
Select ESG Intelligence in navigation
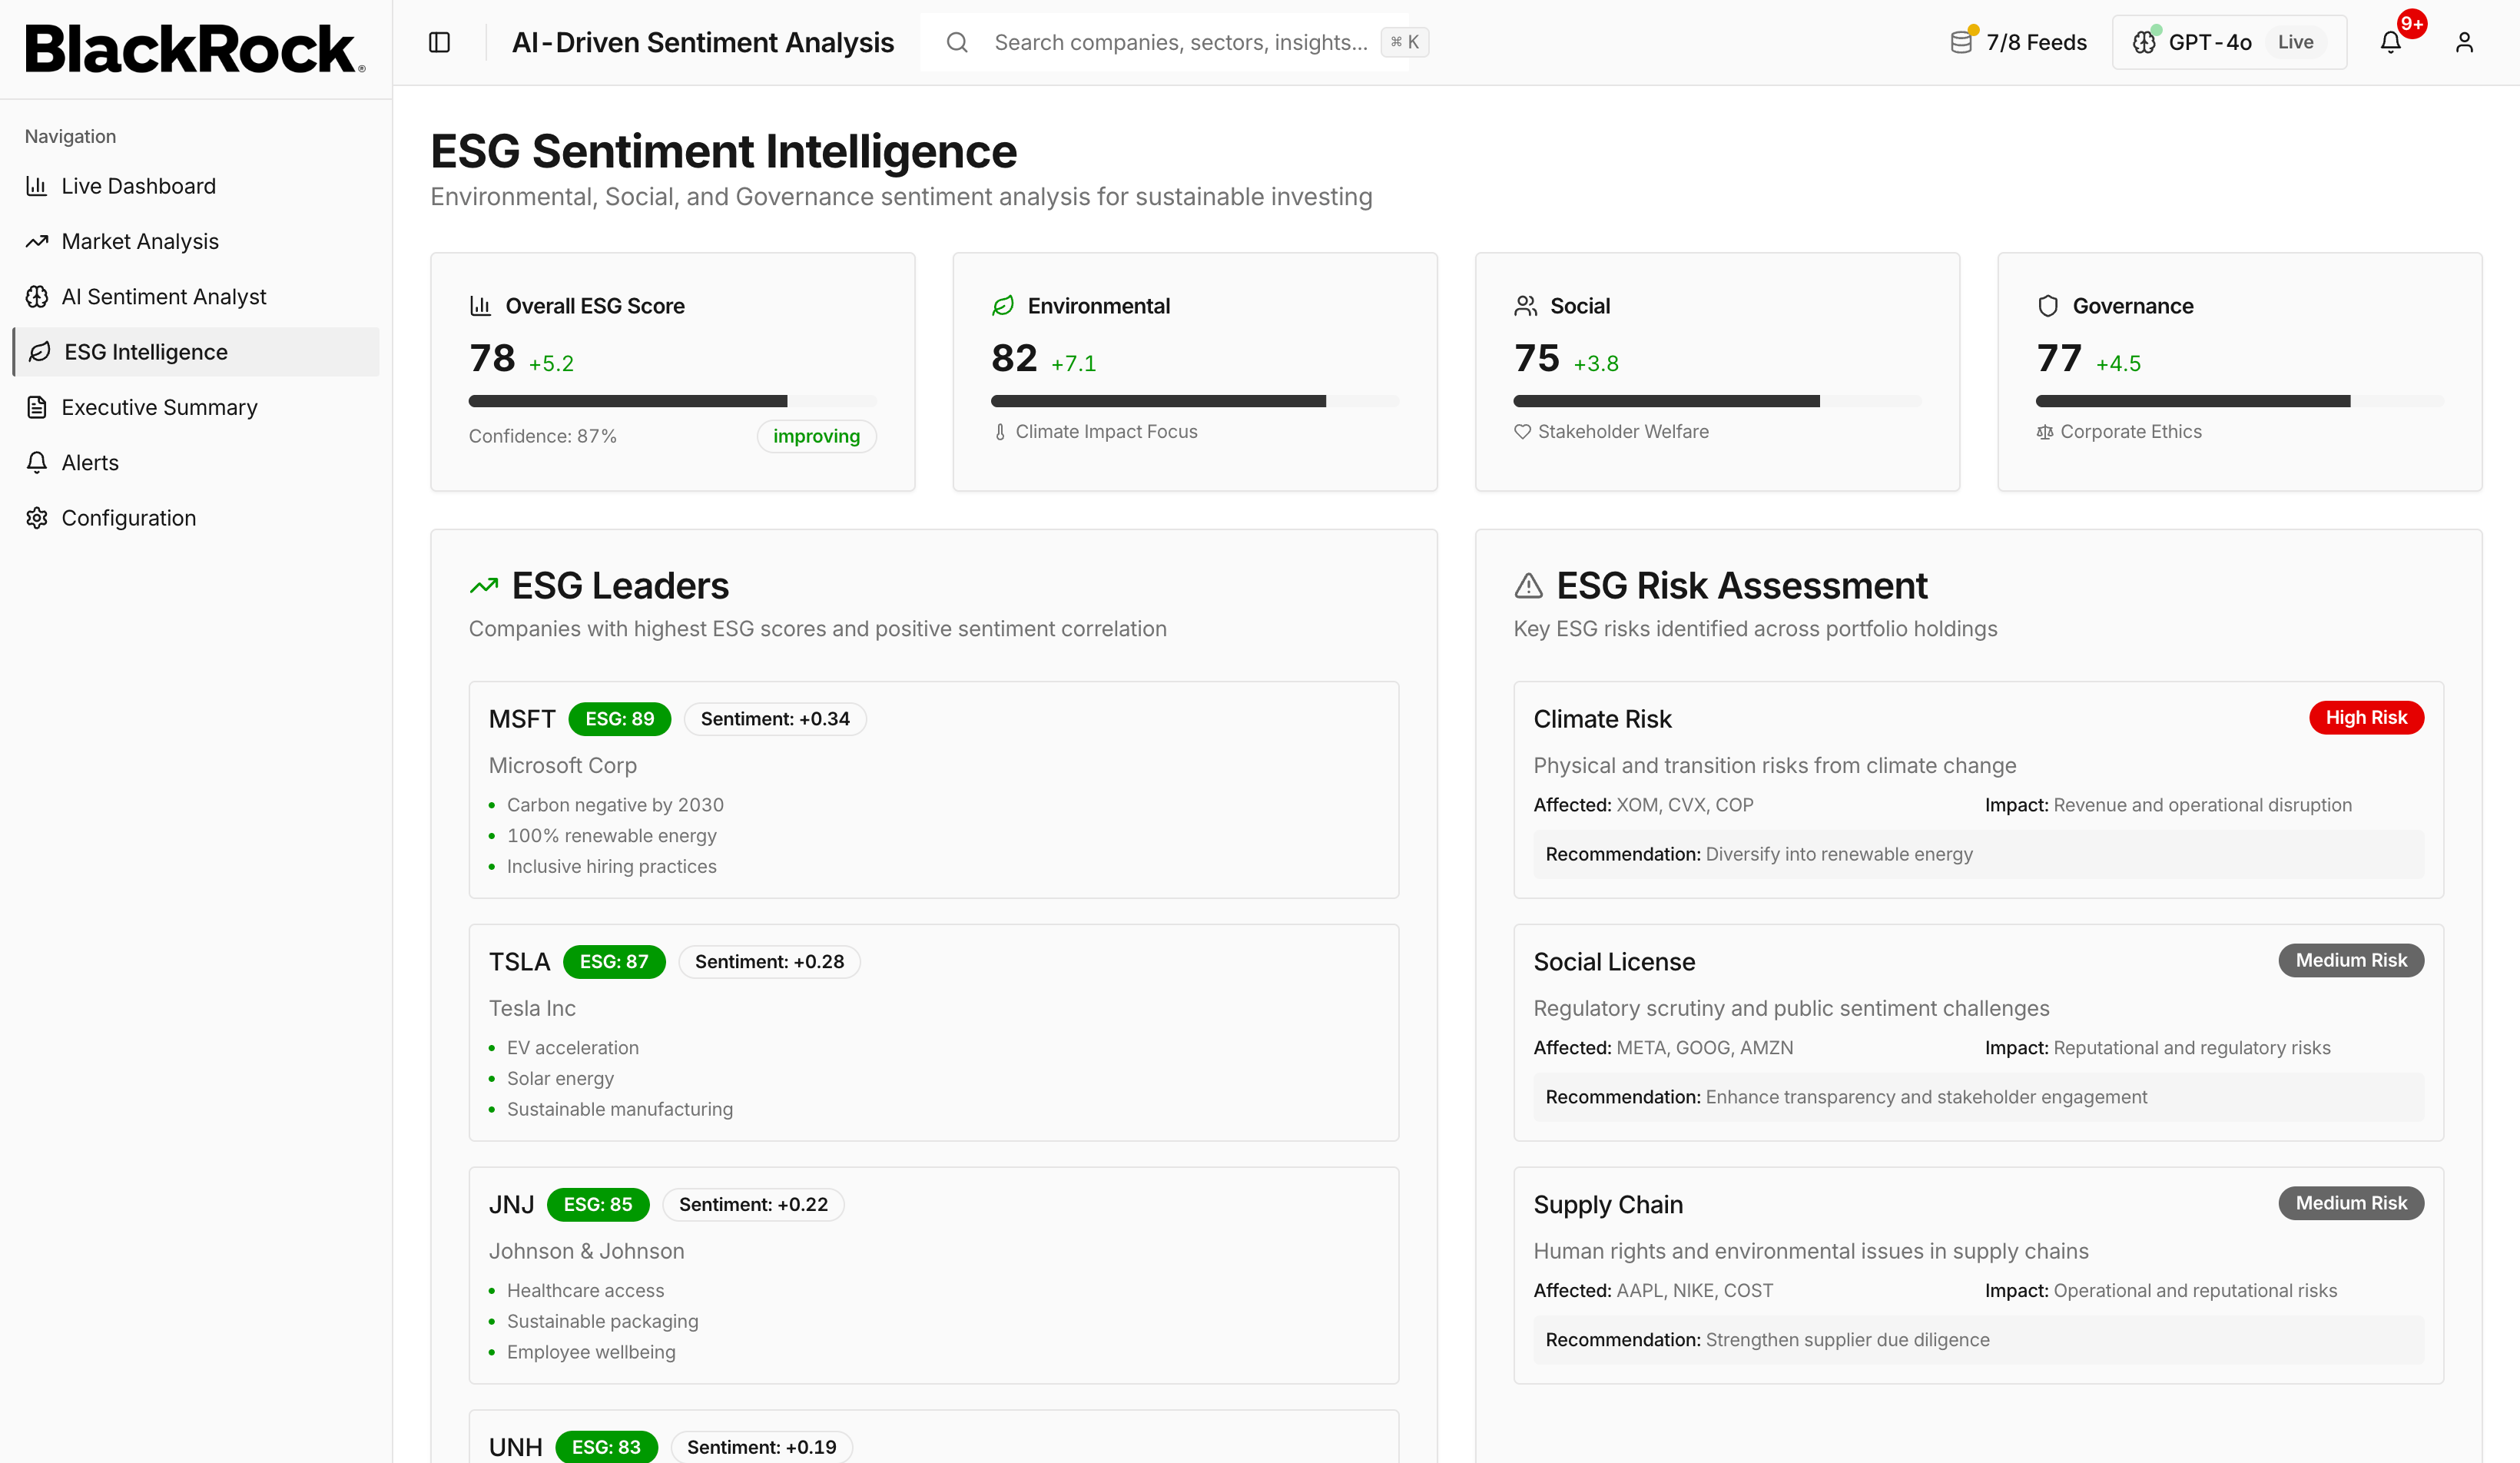pos(195,352)
